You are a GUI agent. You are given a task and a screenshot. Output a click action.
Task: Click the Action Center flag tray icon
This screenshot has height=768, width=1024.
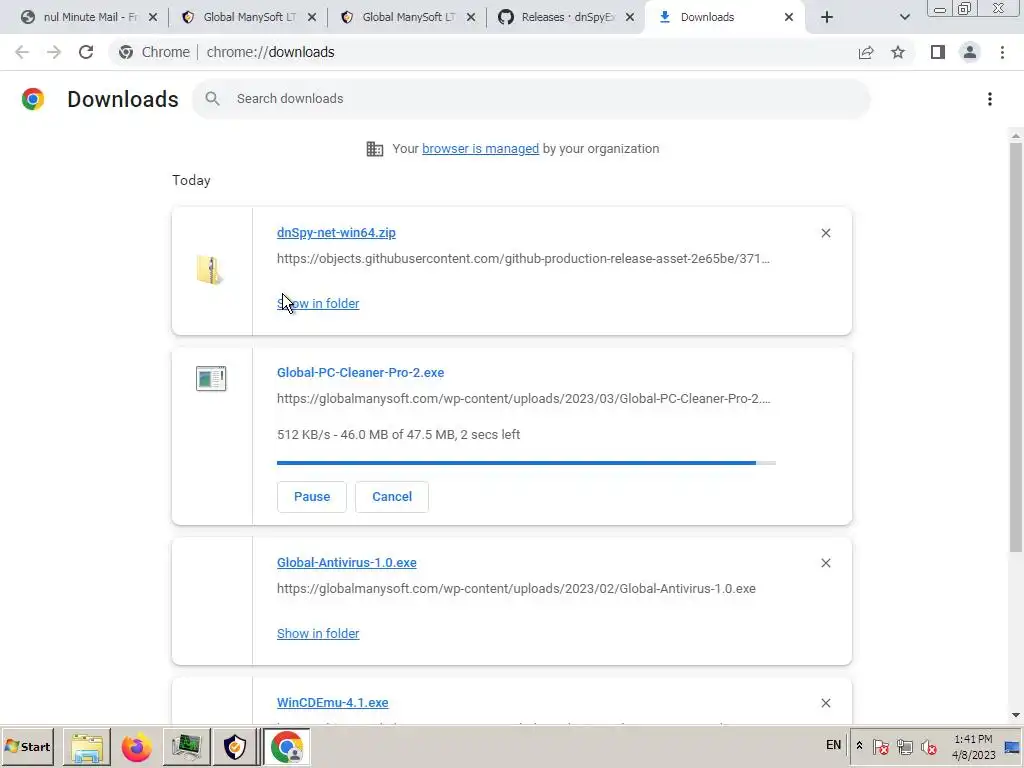[880, 746]
